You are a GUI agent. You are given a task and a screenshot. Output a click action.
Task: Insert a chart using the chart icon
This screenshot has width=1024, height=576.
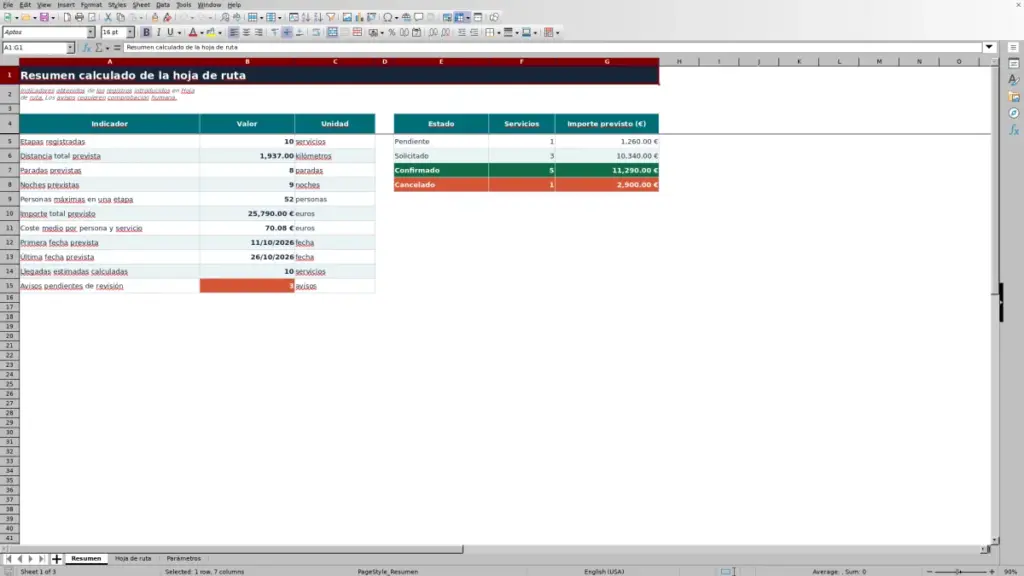point(360,18)
